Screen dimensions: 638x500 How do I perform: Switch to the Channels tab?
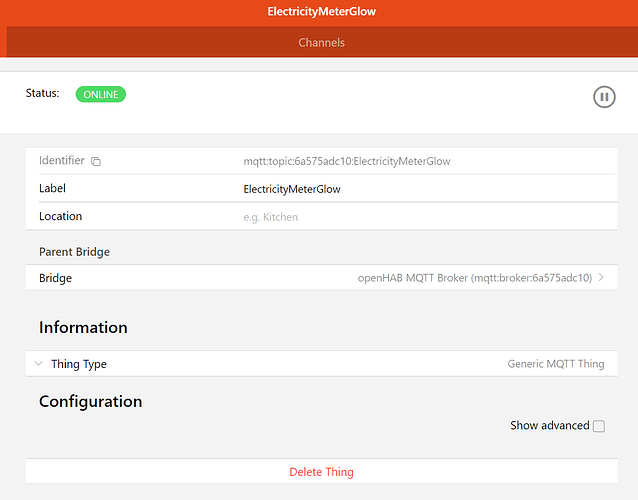click(x=321, y=43)
